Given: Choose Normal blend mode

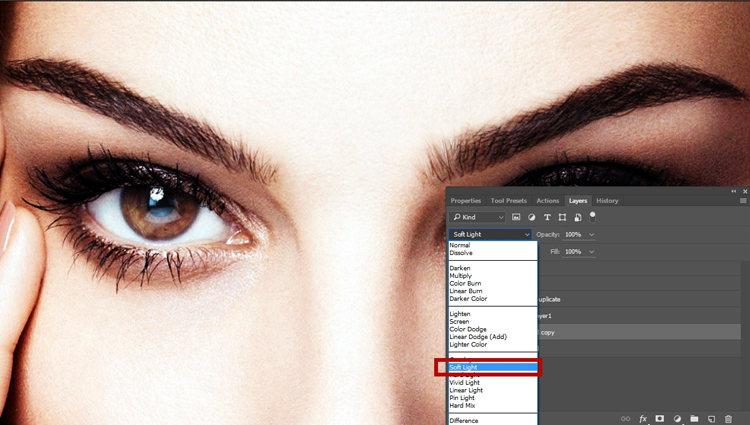Looking at the screenshot, I should point(493,245).
